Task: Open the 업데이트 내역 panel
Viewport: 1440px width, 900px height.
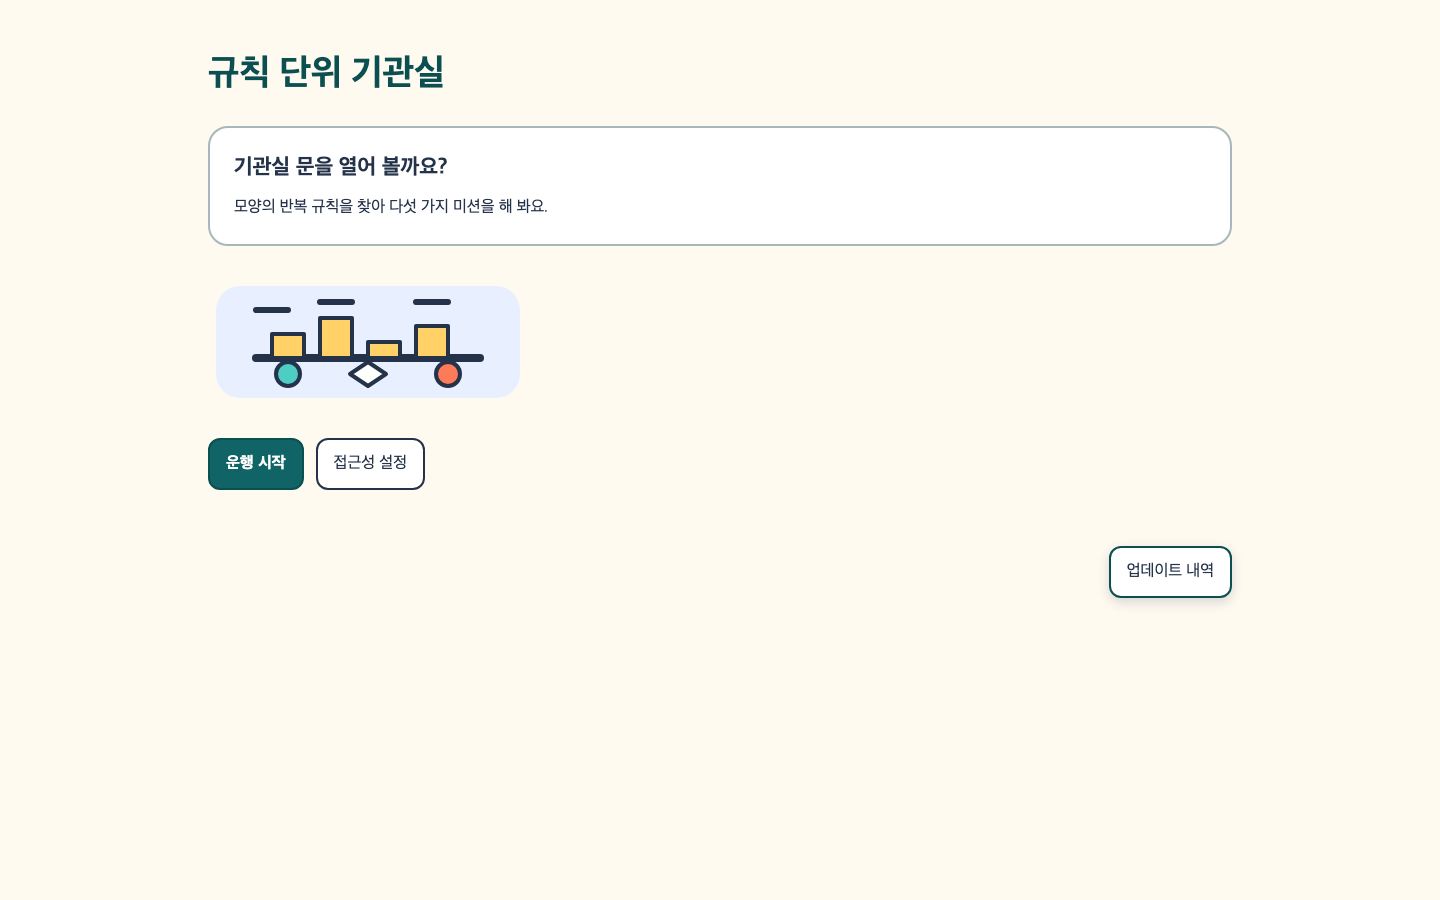Action: tap(1170, 572)
